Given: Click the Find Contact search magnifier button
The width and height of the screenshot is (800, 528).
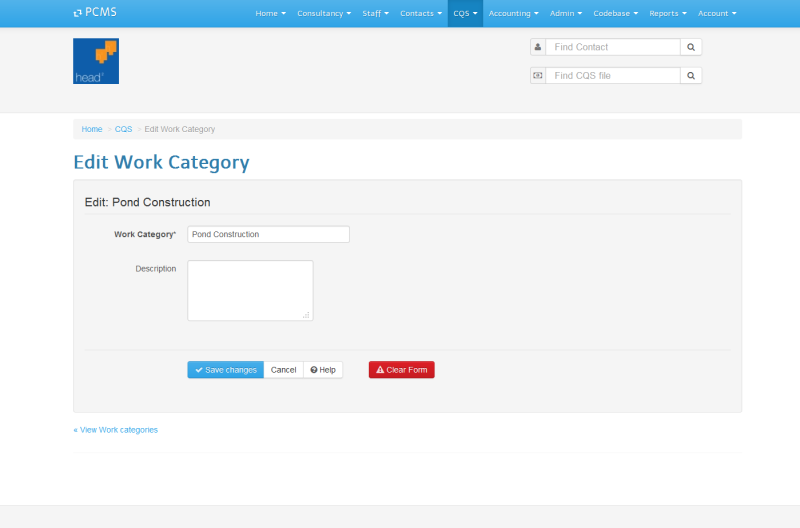Looking at the screenshot, I should [691, 47].
